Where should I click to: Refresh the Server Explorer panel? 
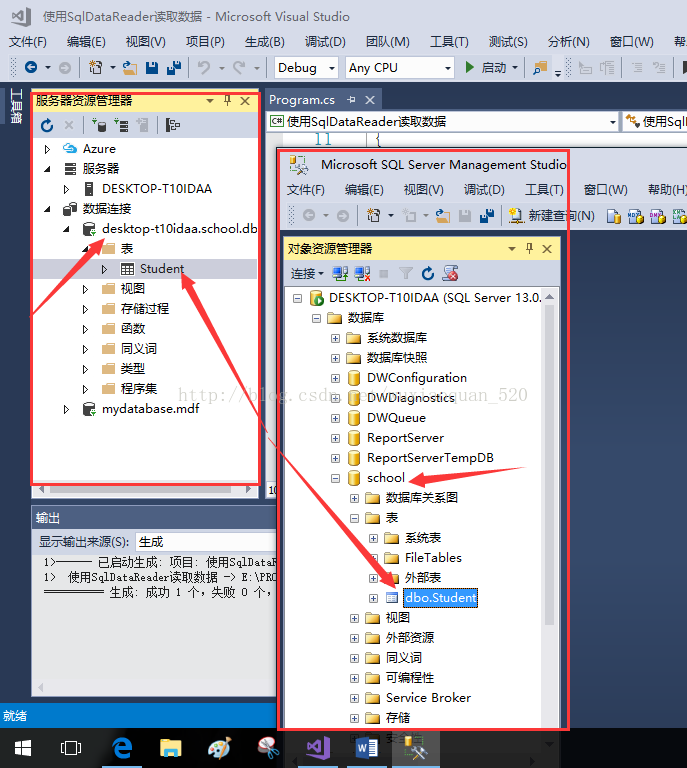click(47, 125)
